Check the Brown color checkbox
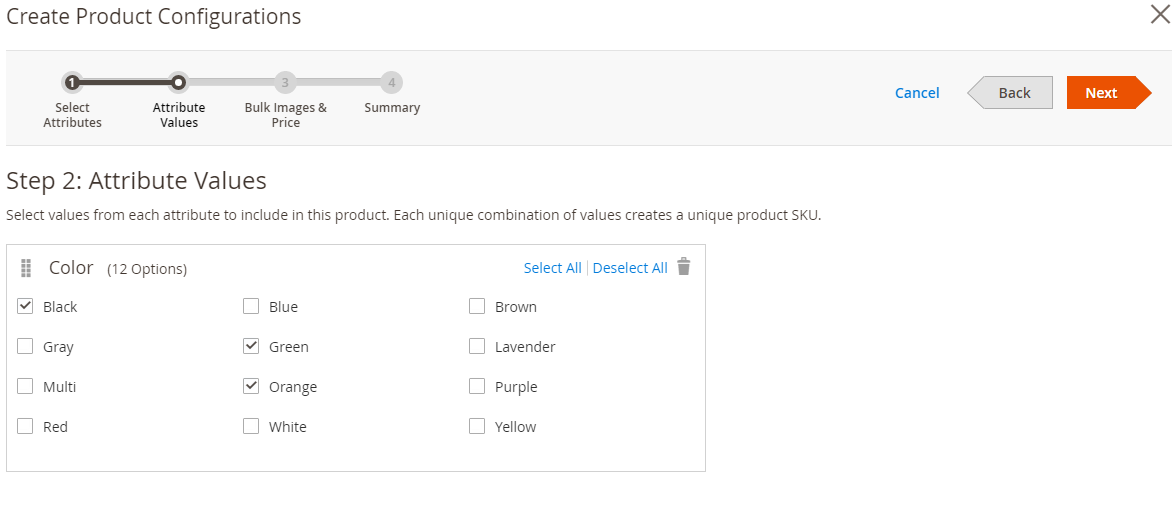The width and height of the screenshot is (1175, 518). click(477, 307)
